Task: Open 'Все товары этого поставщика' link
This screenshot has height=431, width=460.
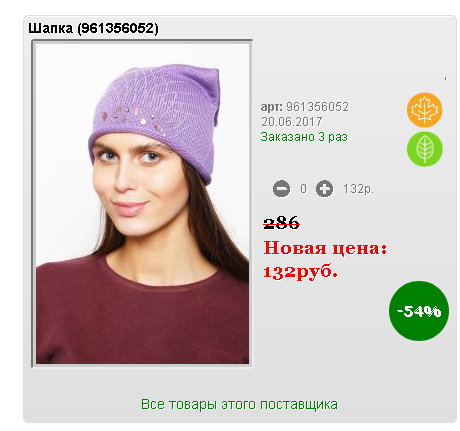Action: pyautogui.click(x=239, y=404)
